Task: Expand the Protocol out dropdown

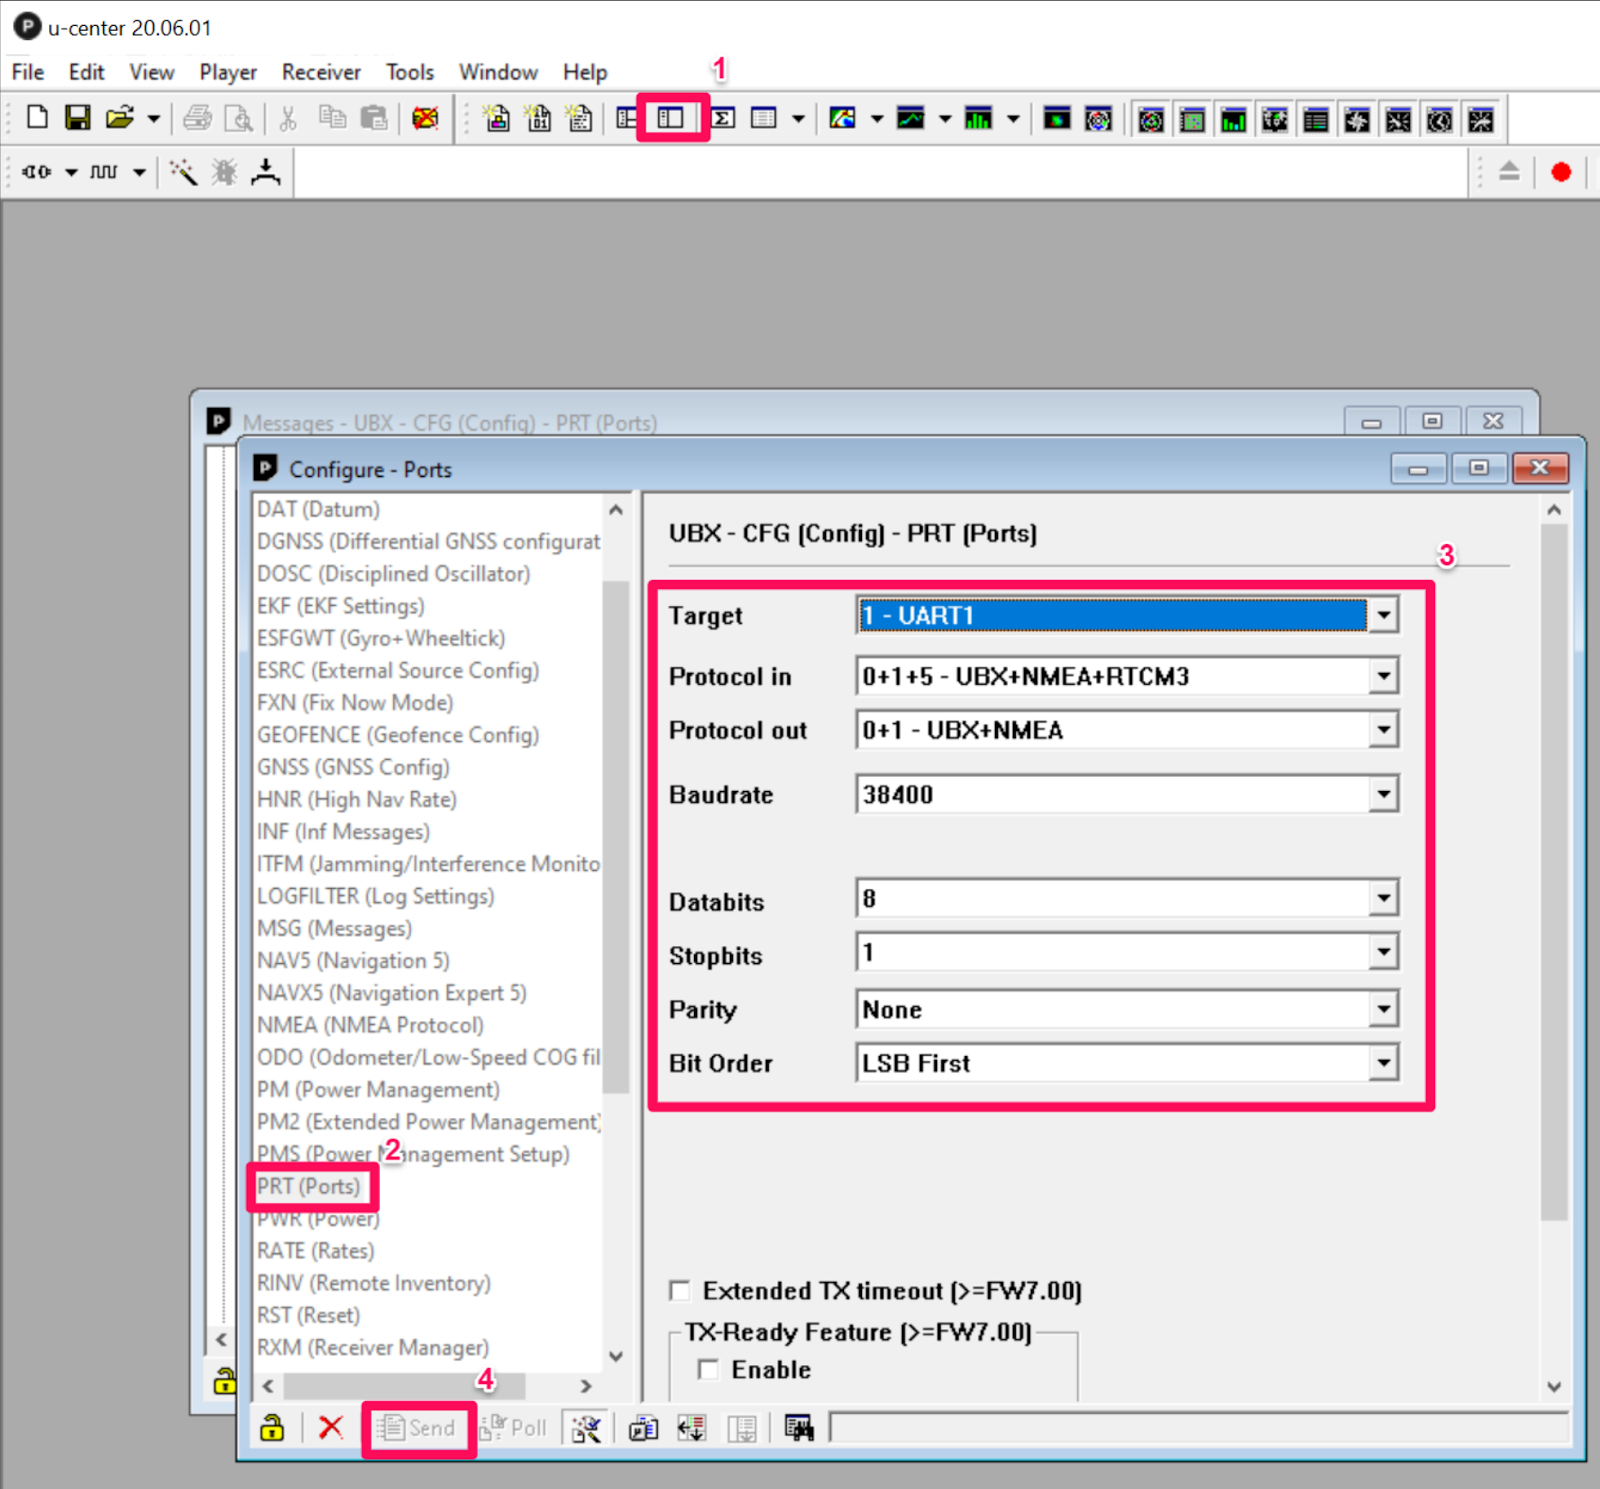Action: tap(1383, 730)
